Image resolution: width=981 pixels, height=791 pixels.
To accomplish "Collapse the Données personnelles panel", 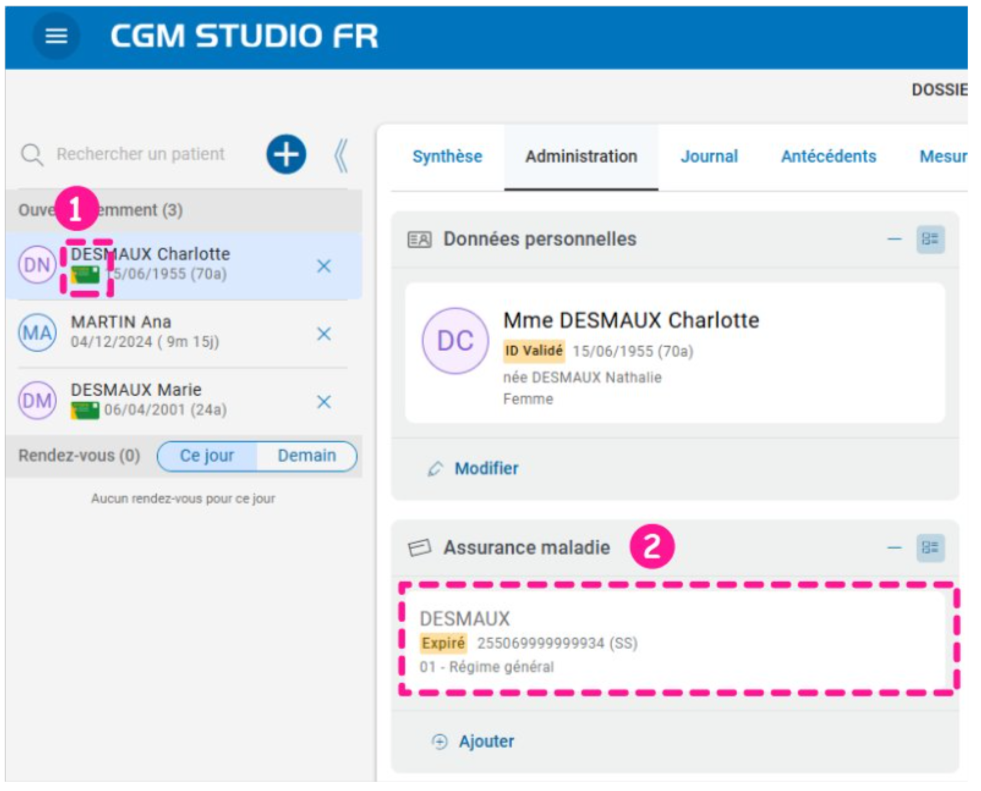I will (895, 239).
